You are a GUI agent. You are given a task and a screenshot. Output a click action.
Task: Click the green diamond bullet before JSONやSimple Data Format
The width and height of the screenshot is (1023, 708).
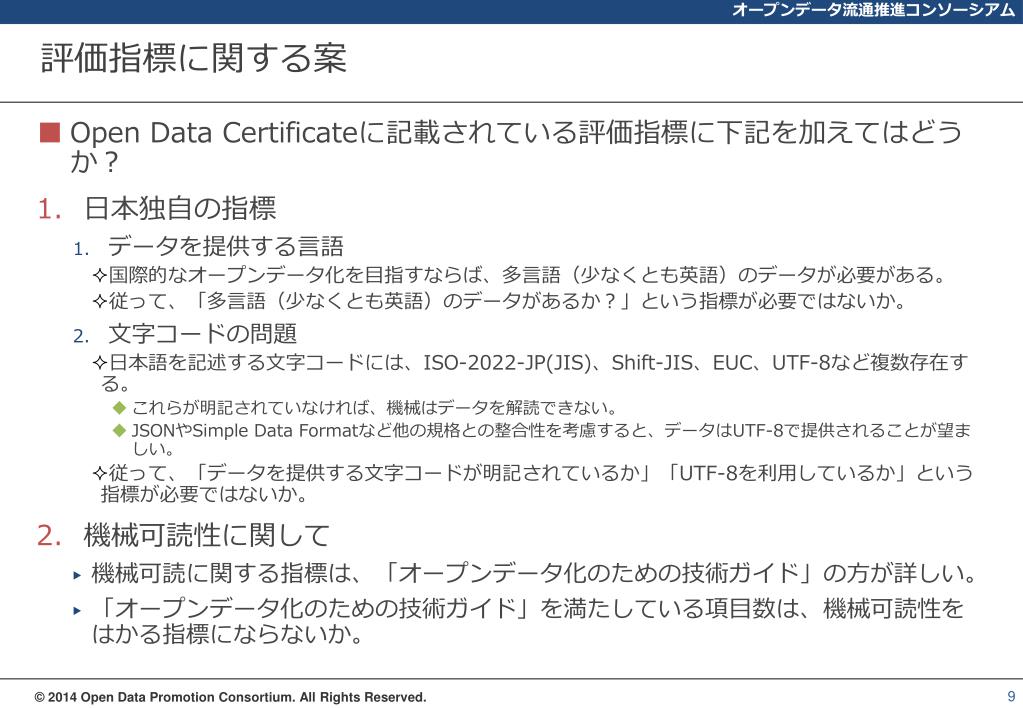119,430
